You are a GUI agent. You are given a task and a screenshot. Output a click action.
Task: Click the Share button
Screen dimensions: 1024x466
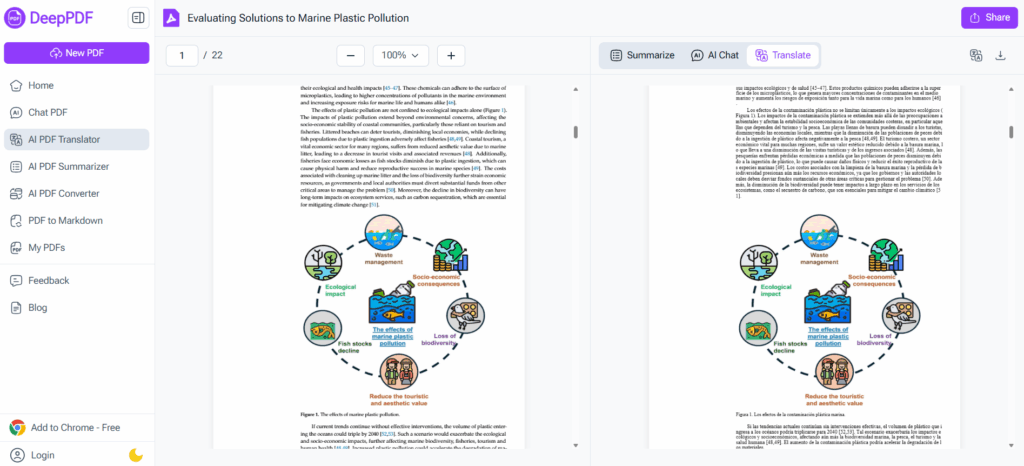pos(987,18)
